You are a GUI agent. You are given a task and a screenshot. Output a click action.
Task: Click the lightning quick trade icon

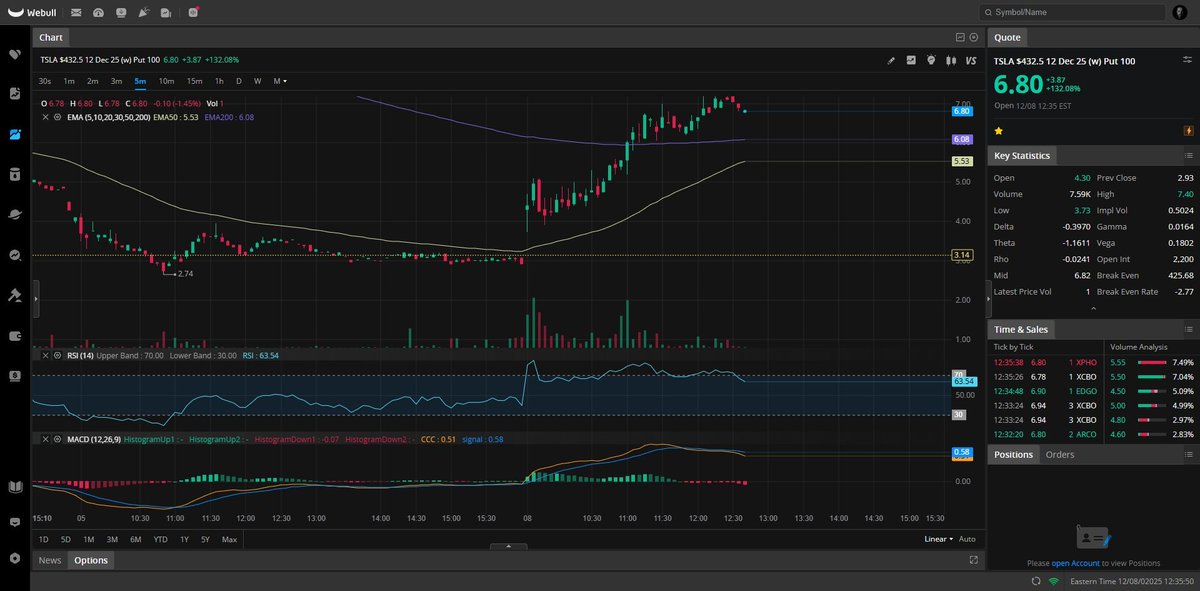point(1188,131)
